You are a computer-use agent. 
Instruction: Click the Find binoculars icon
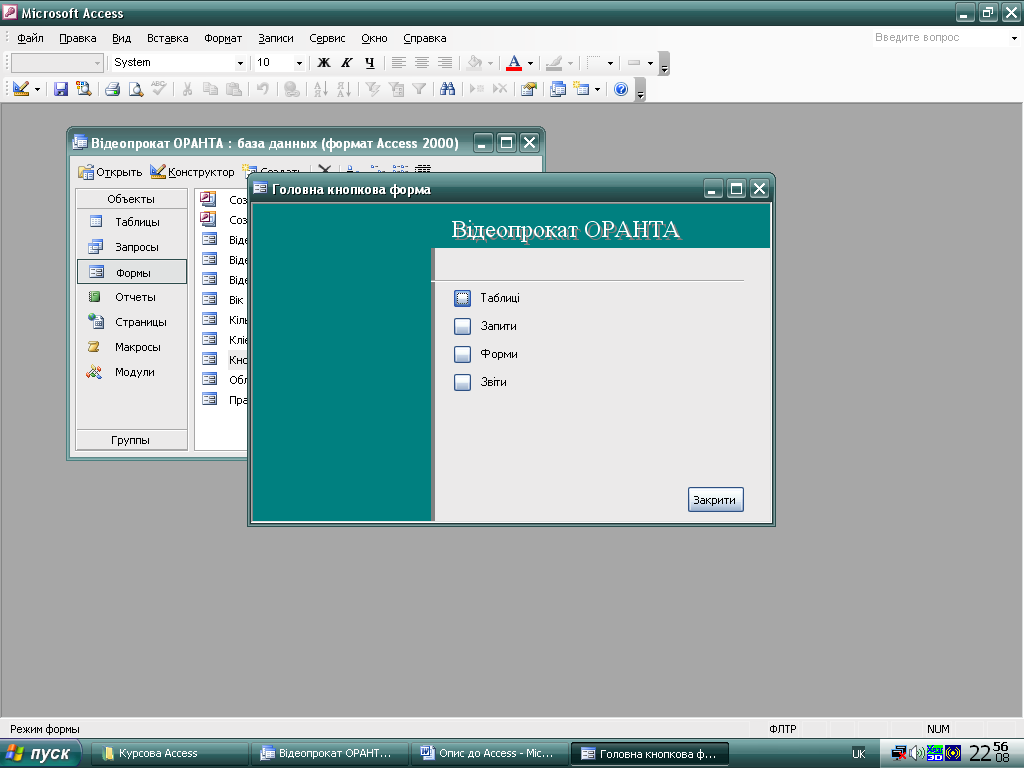point(447,89)
